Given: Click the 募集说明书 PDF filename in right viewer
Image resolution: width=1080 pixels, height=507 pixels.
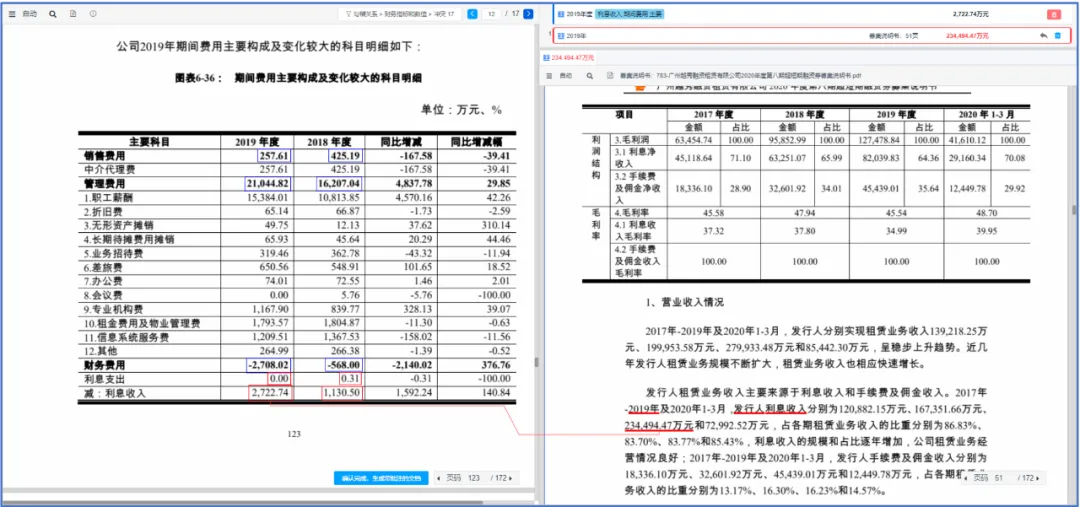Looking at the screenshot, I should pos(740,75).
